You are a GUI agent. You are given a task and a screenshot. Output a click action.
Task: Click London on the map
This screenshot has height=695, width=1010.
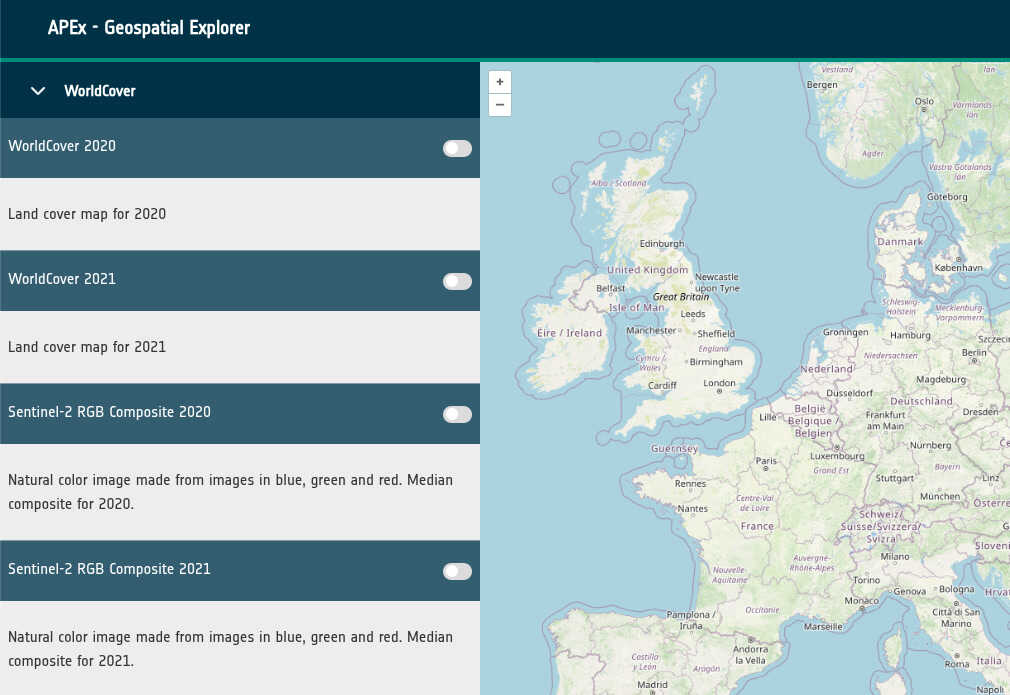[x=719, y=383]
